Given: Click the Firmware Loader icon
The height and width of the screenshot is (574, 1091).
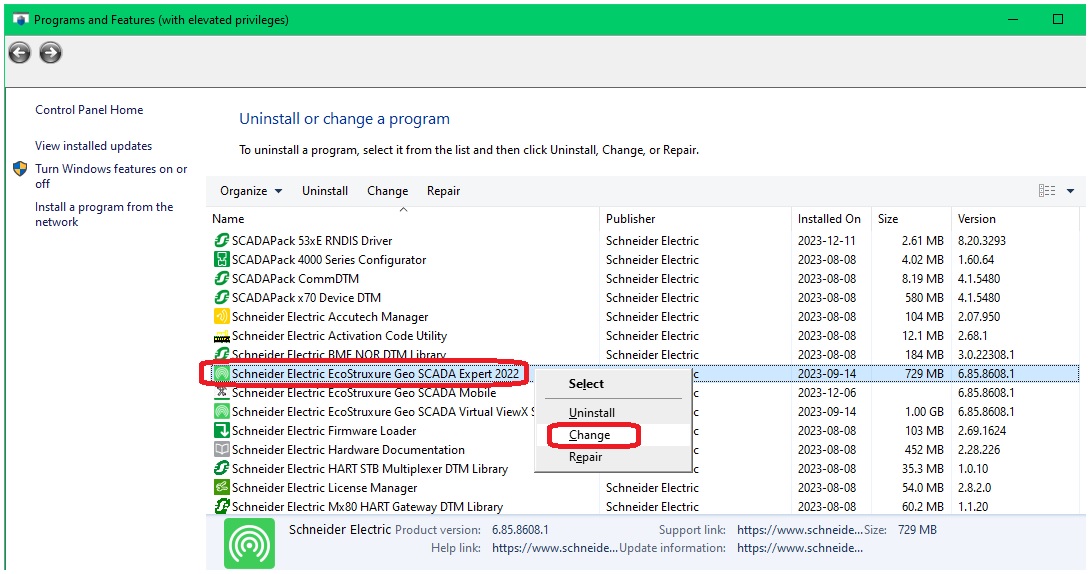Looking at the screenshot, I should [221, 431].
